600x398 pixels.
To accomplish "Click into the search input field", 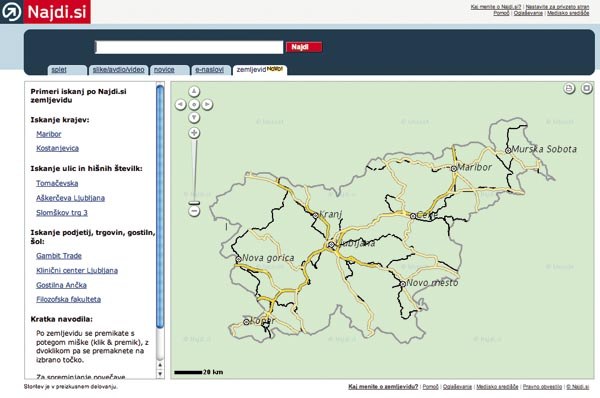I will (189, 47).
